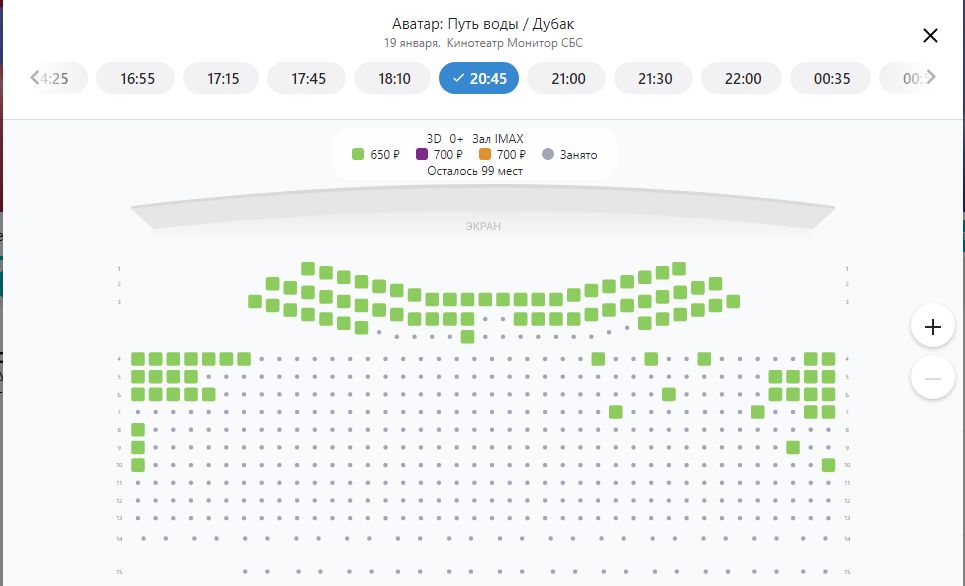
Task: Zoom out the seat map
Action: 933,379
